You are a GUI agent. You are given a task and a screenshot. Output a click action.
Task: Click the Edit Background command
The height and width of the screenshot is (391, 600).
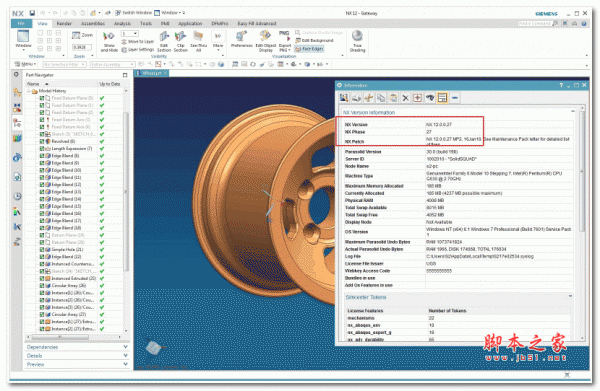315,41
